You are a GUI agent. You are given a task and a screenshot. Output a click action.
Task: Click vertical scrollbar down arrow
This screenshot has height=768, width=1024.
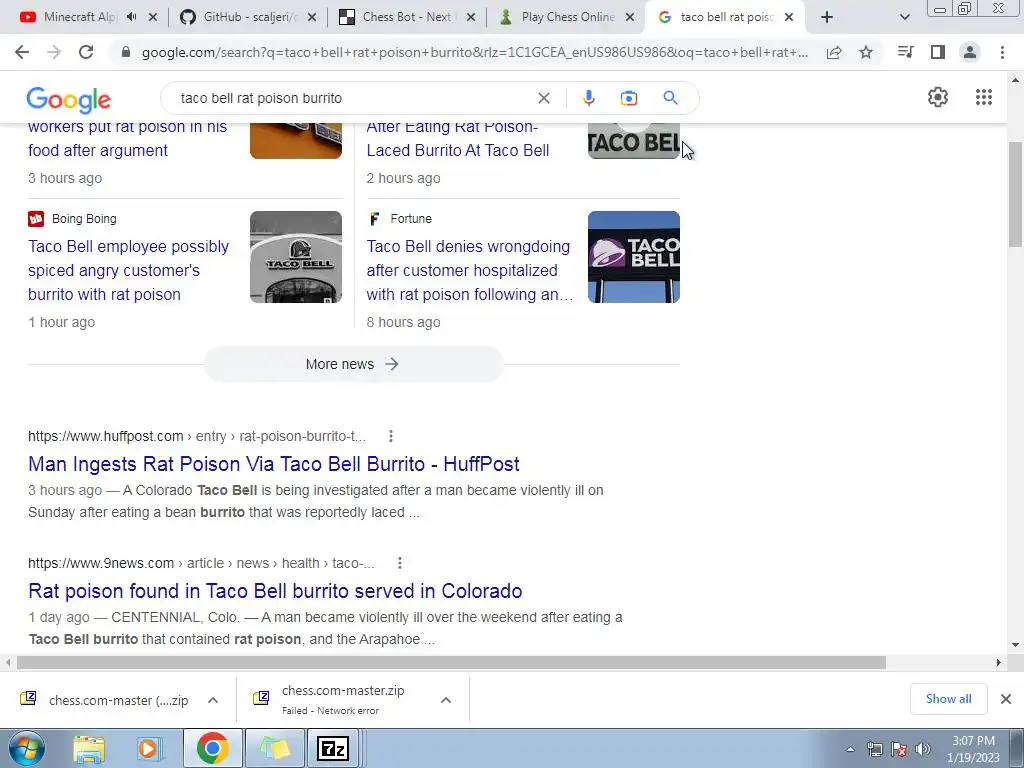(1015, 645)
